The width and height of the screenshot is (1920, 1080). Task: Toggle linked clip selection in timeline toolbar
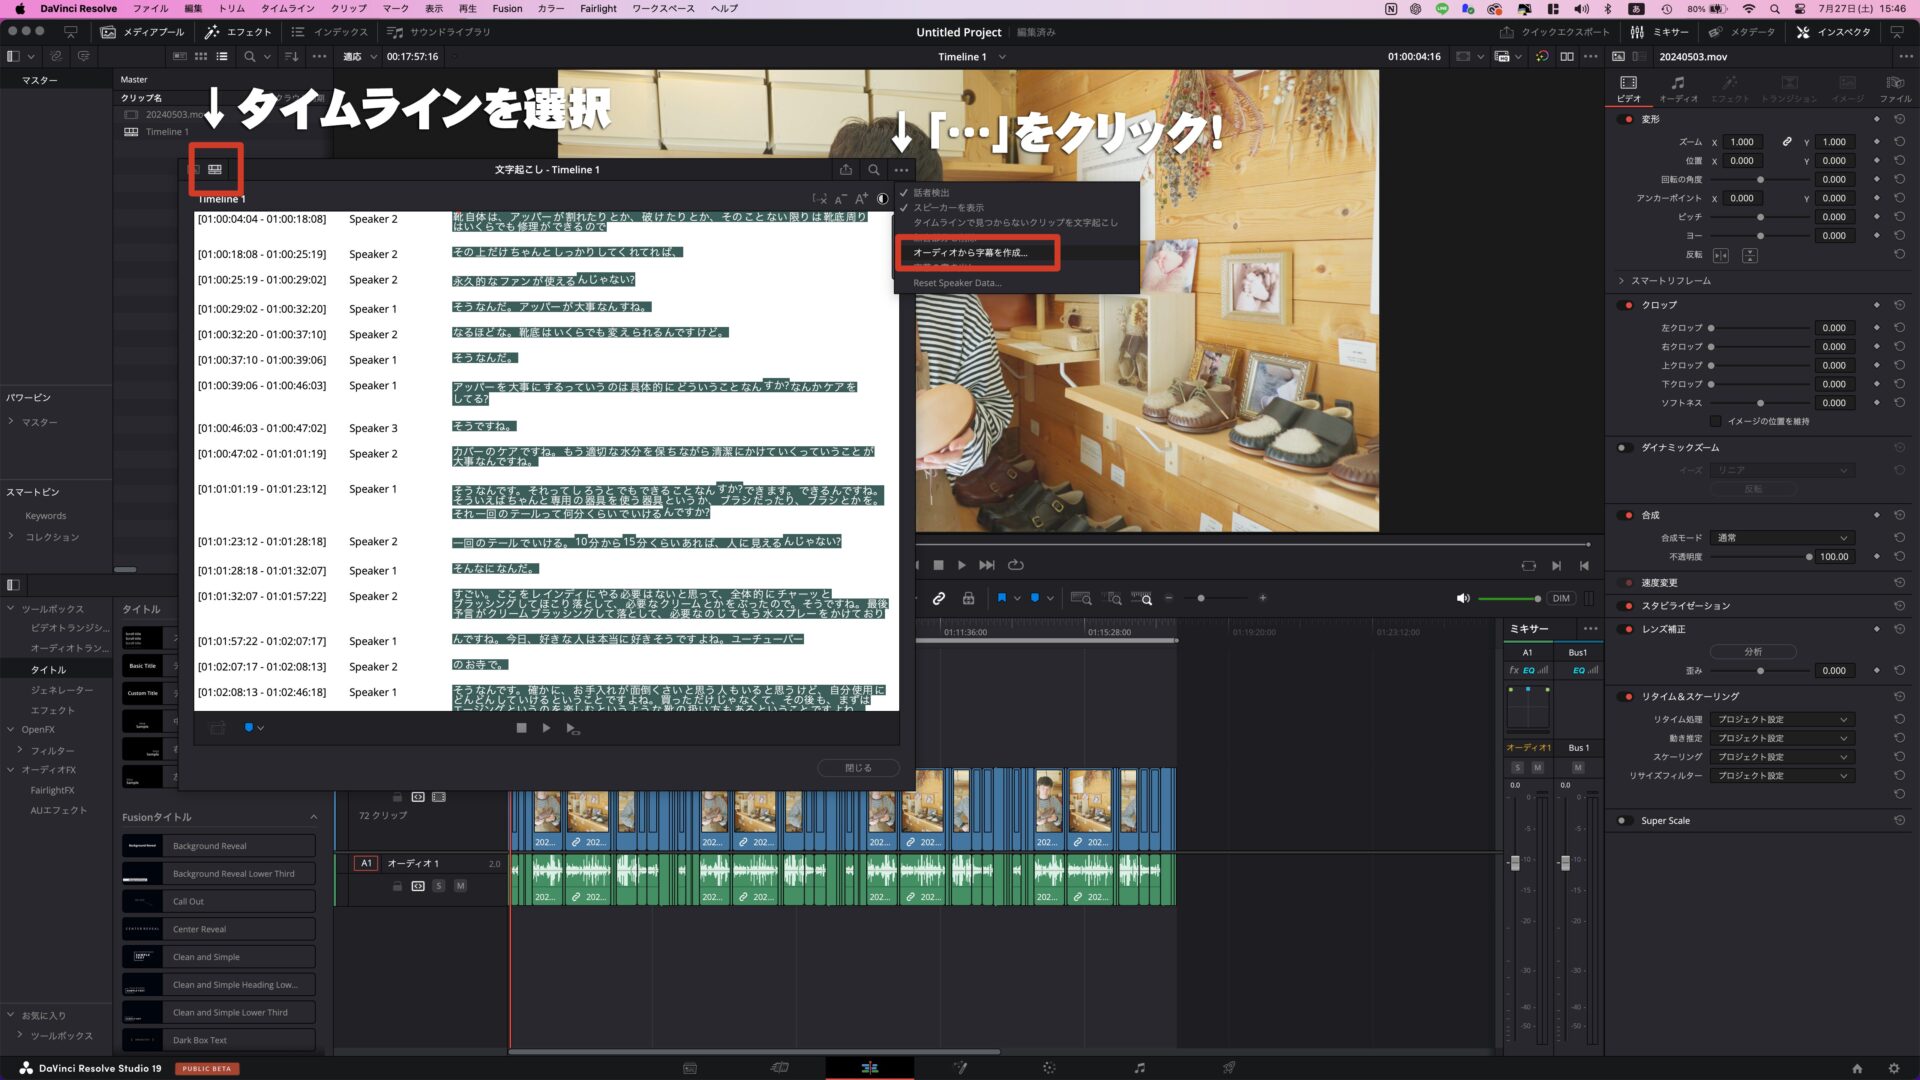pos(939,598)
